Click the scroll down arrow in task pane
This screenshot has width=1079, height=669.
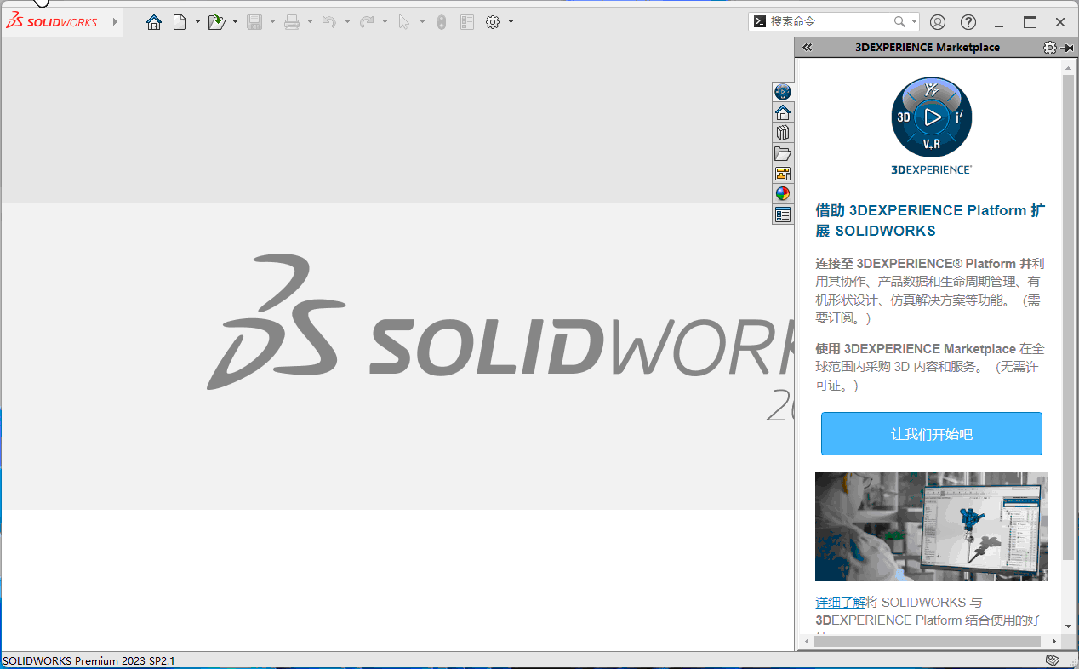[x=1068, y=626]
